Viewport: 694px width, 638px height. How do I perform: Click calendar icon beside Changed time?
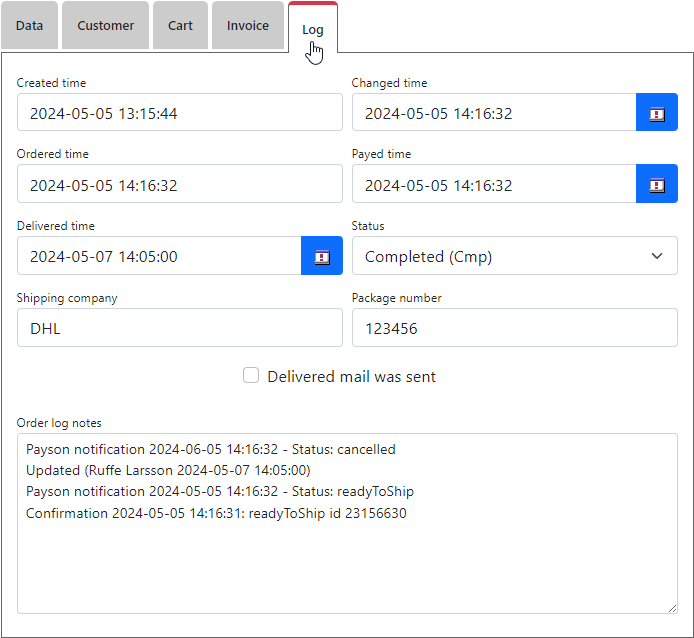656,113
